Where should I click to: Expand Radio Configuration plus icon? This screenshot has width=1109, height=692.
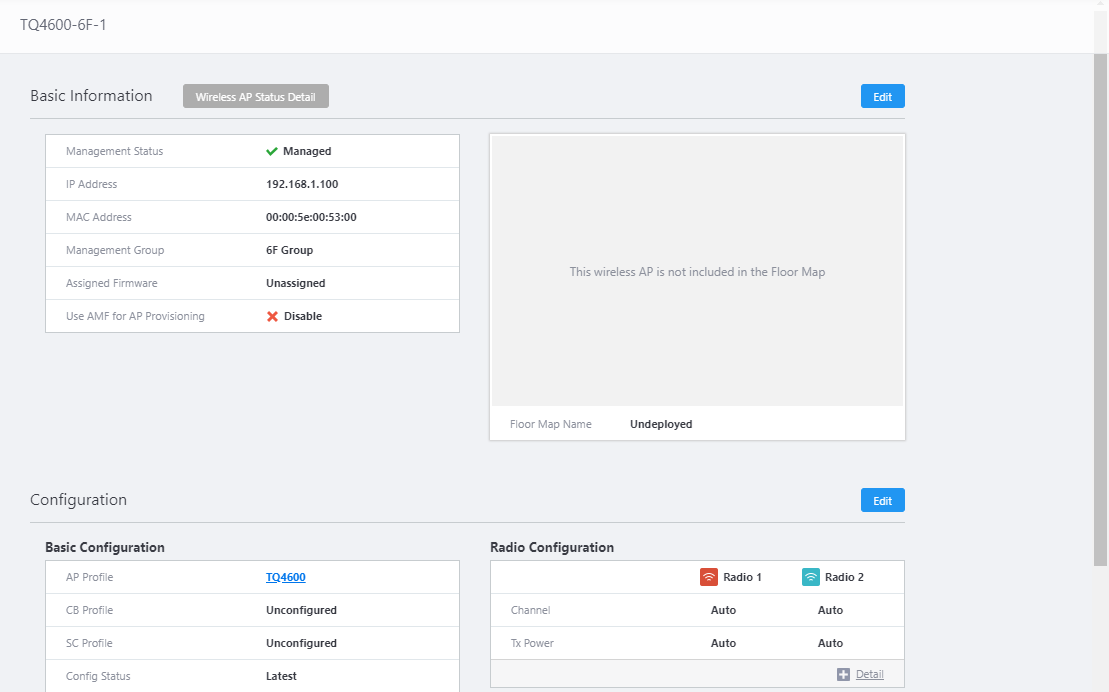point(843,674)
